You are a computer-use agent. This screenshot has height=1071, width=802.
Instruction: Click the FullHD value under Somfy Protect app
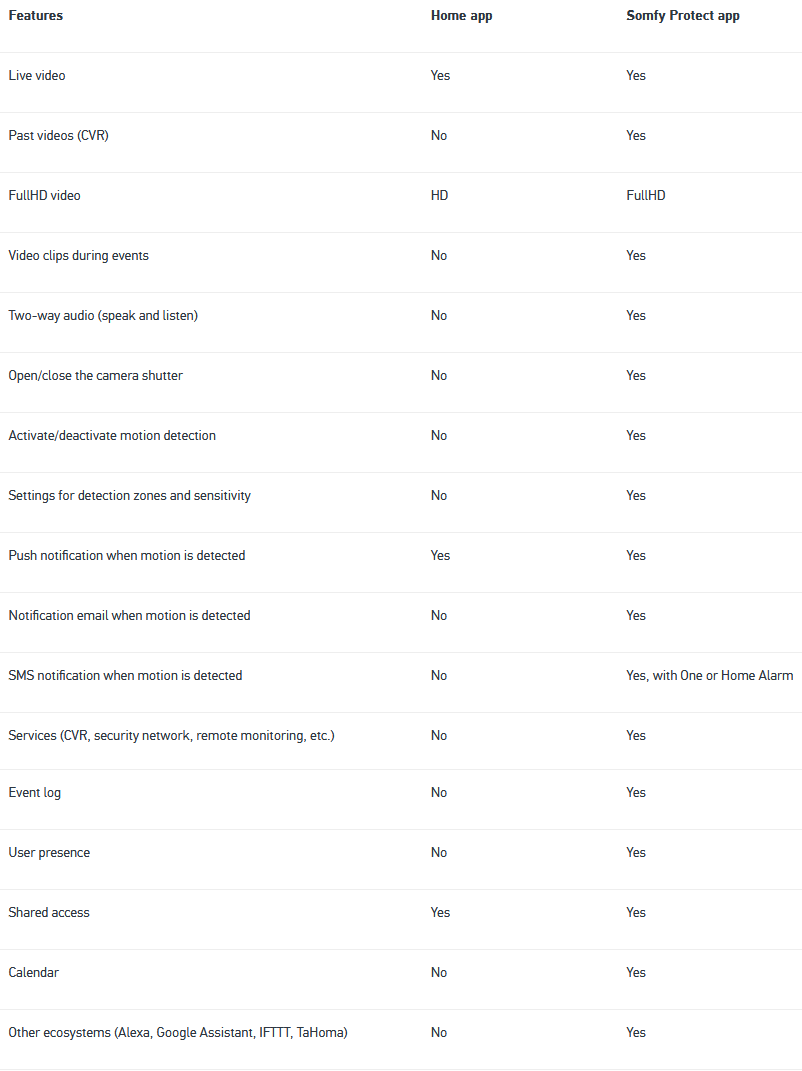(646, 196)
